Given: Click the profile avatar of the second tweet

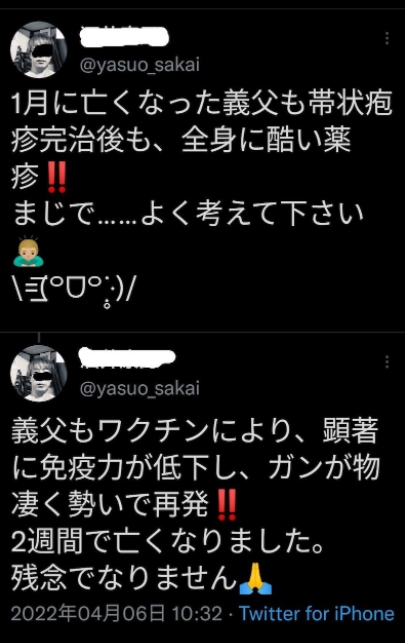Looking at the screenshot, I should point(39,373).
